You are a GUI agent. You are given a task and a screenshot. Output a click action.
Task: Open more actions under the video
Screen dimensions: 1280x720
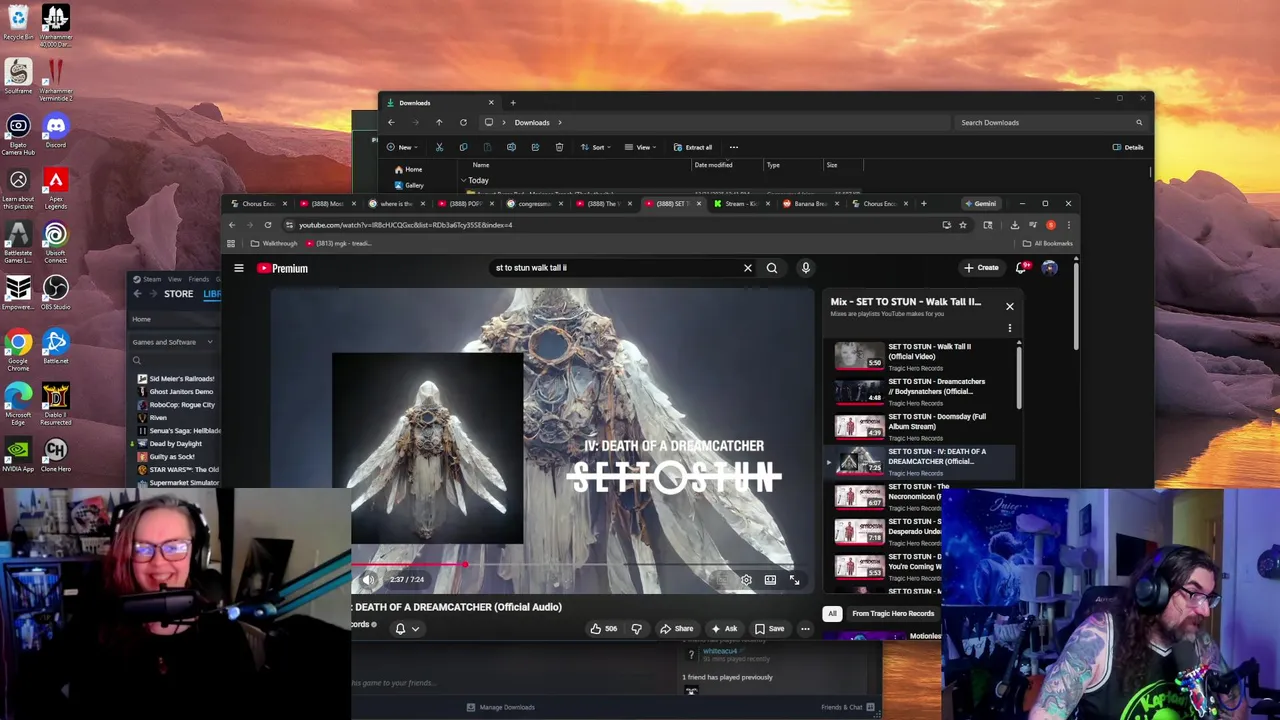coord(805,629)
